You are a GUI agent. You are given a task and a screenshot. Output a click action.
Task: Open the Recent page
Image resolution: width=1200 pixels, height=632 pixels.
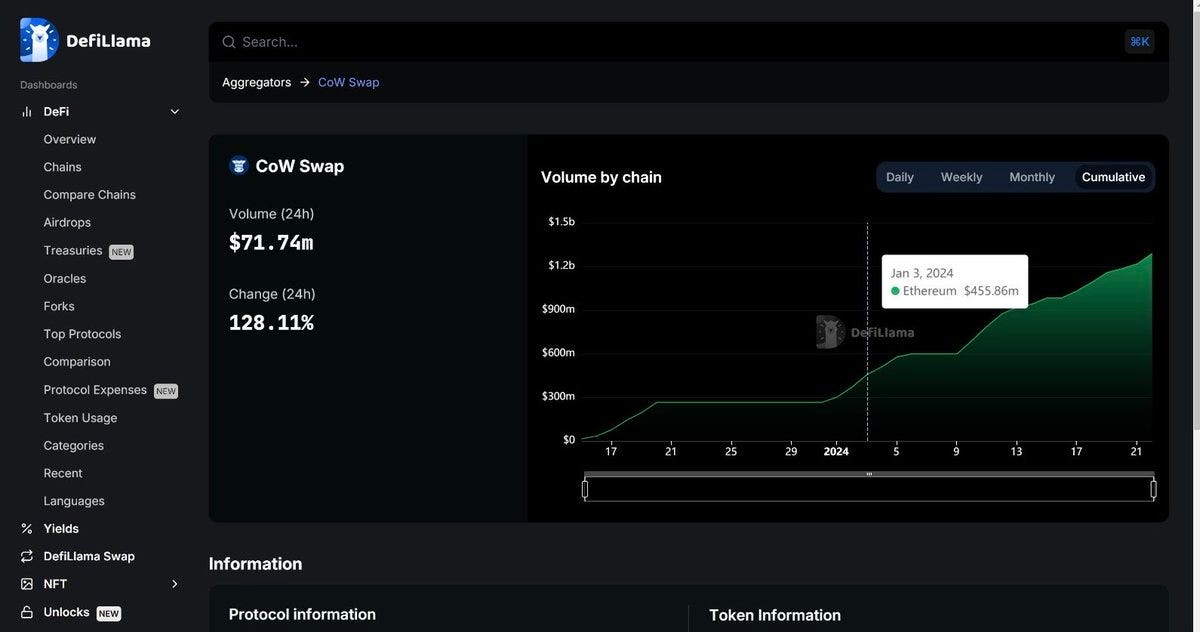(63, 473)
